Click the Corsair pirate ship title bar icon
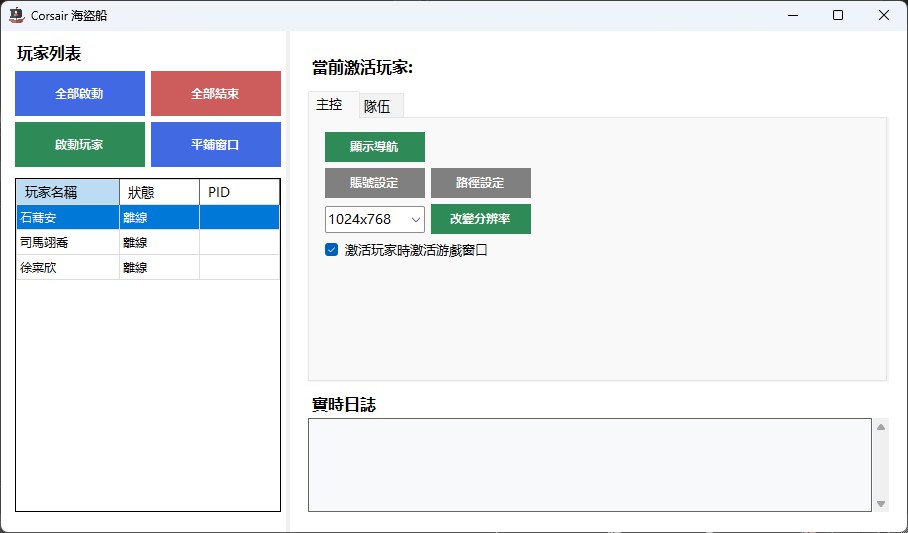Image resolution: width=908 pixels, height=533 pixels. pos(16,15)
